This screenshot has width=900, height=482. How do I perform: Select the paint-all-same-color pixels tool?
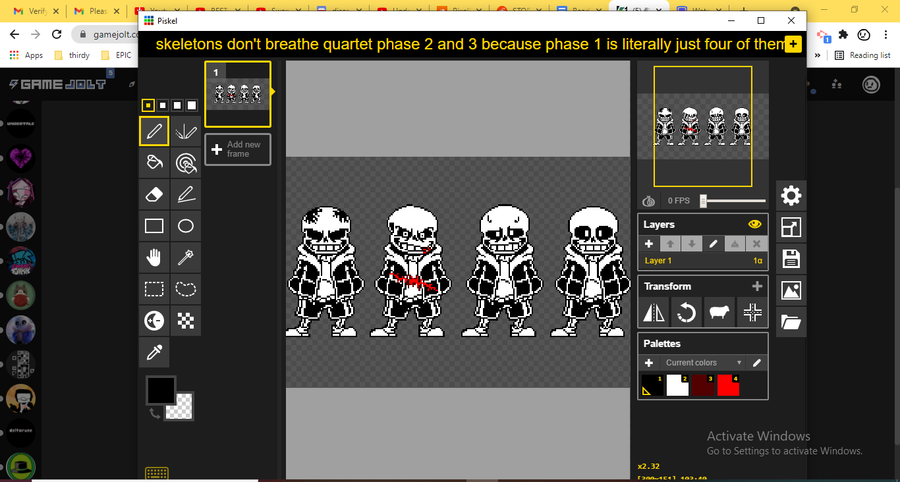[185, 163]
